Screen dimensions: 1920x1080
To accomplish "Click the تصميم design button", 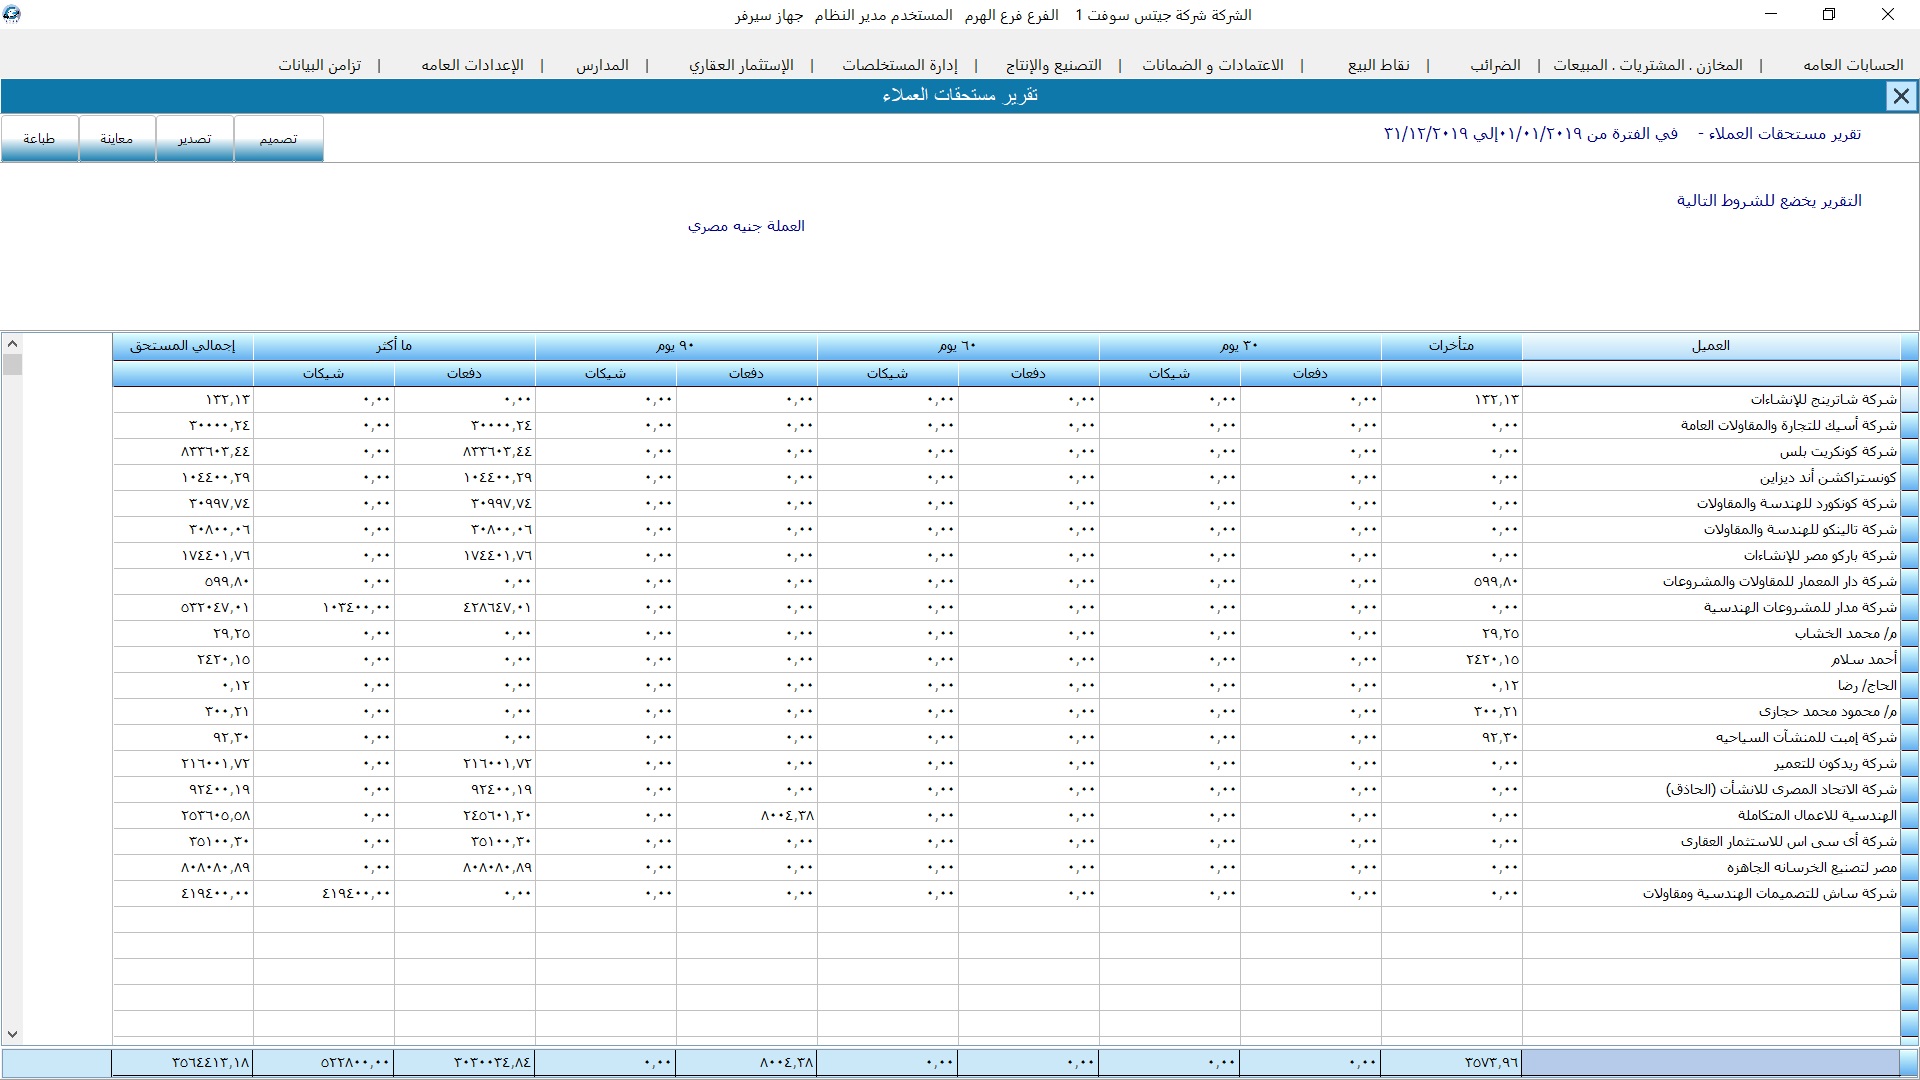I will click(x=278, y=139).
